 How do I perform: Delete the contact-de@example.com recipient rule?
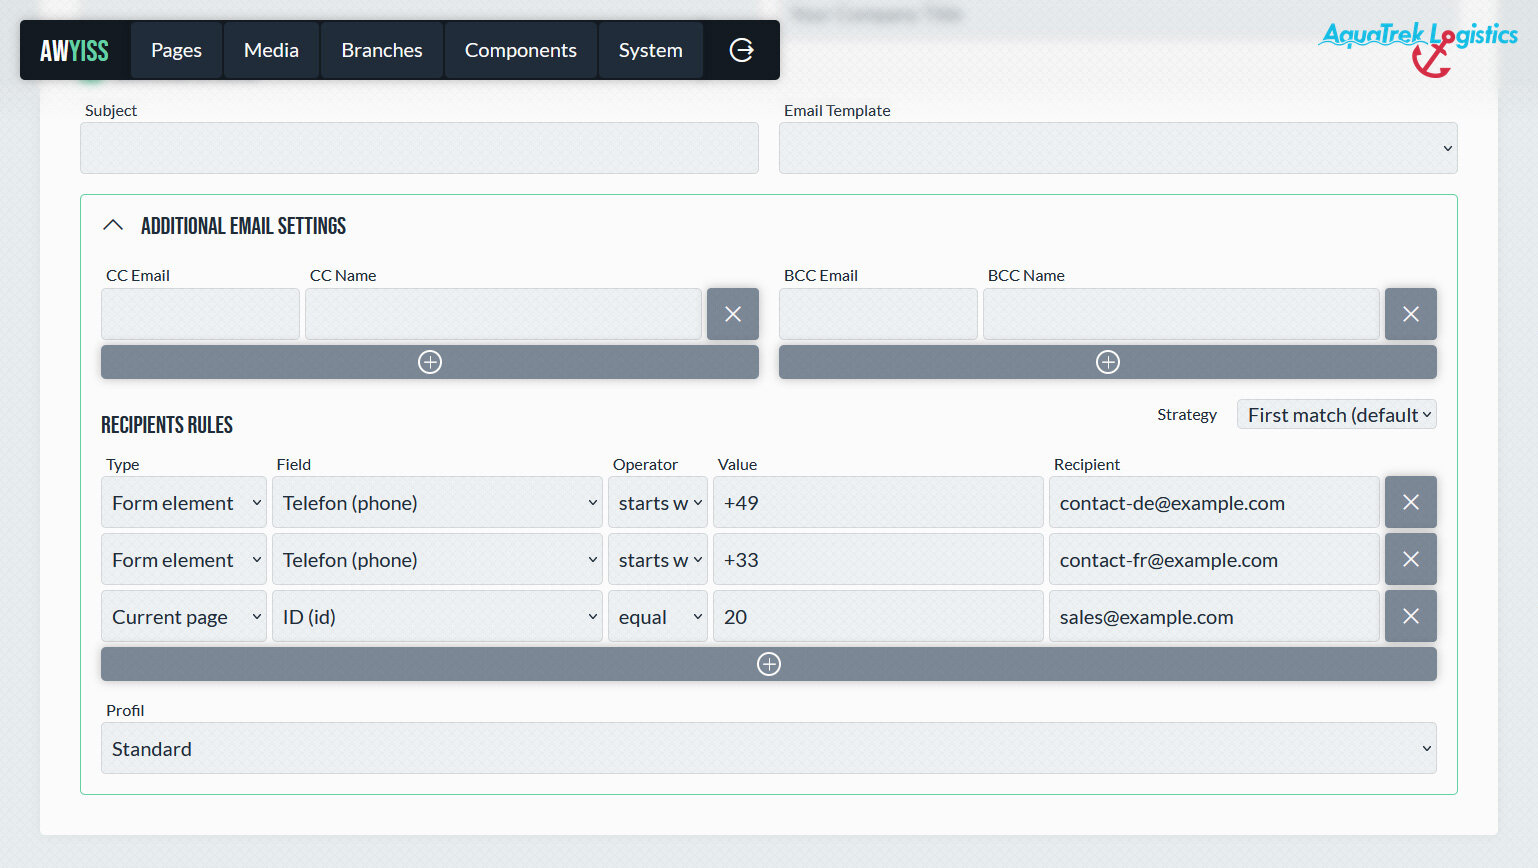pos(1410,502)
